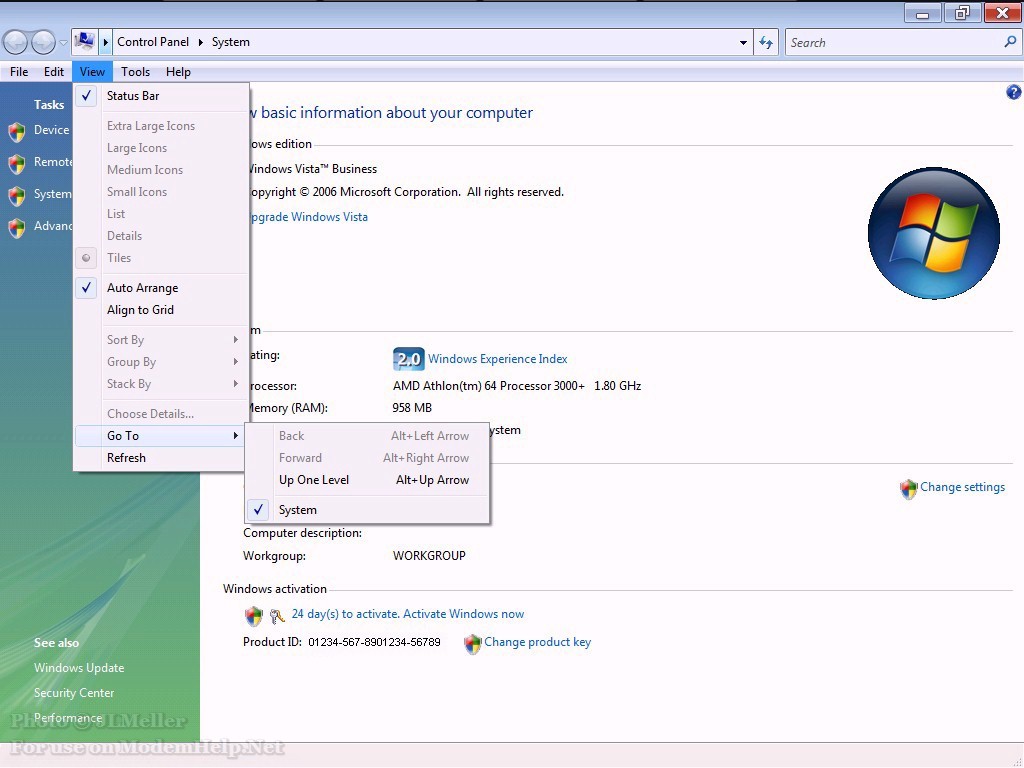Image resolution: width=1024 pixels, height=768 pixels.
Task: Expand the Sort By submenu
Action: tap(161, 340)
